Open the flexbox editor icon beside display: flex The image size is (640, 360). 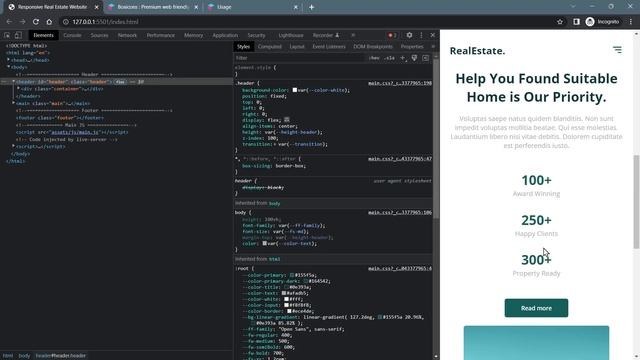[x=287, y=120]
